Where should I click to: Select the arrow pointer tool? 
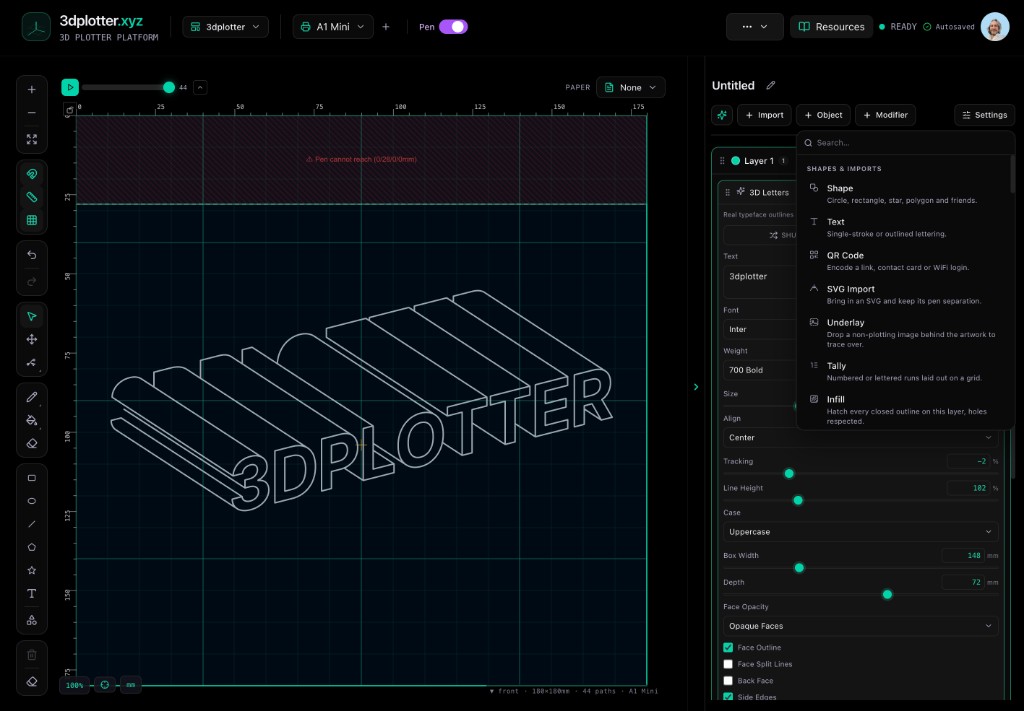pos(31,316)
